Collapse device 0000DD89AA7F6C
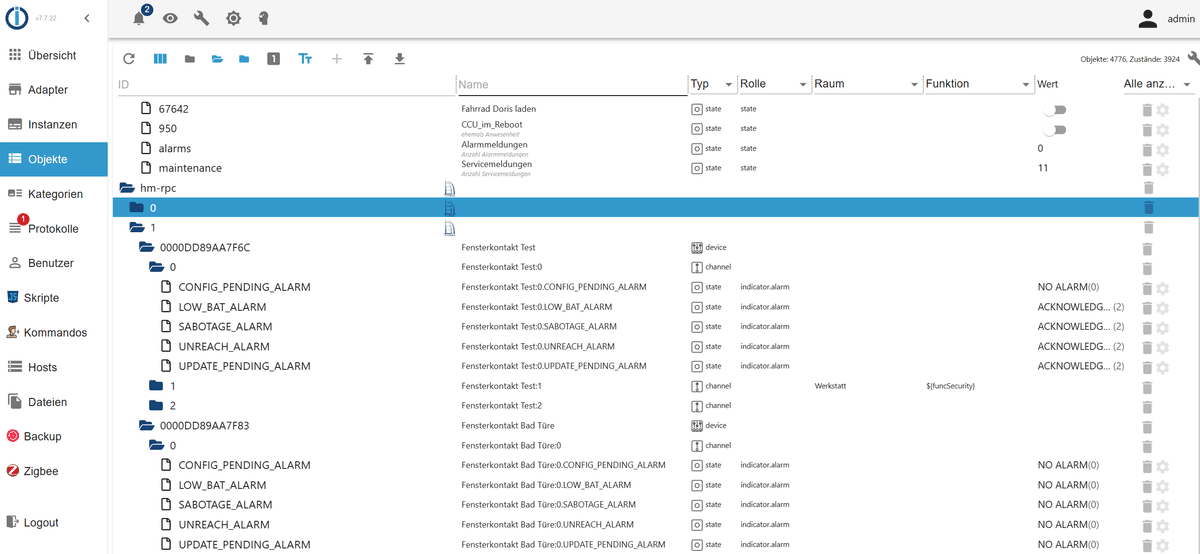This screenshot has width=1200, height=554. [146, 247]
